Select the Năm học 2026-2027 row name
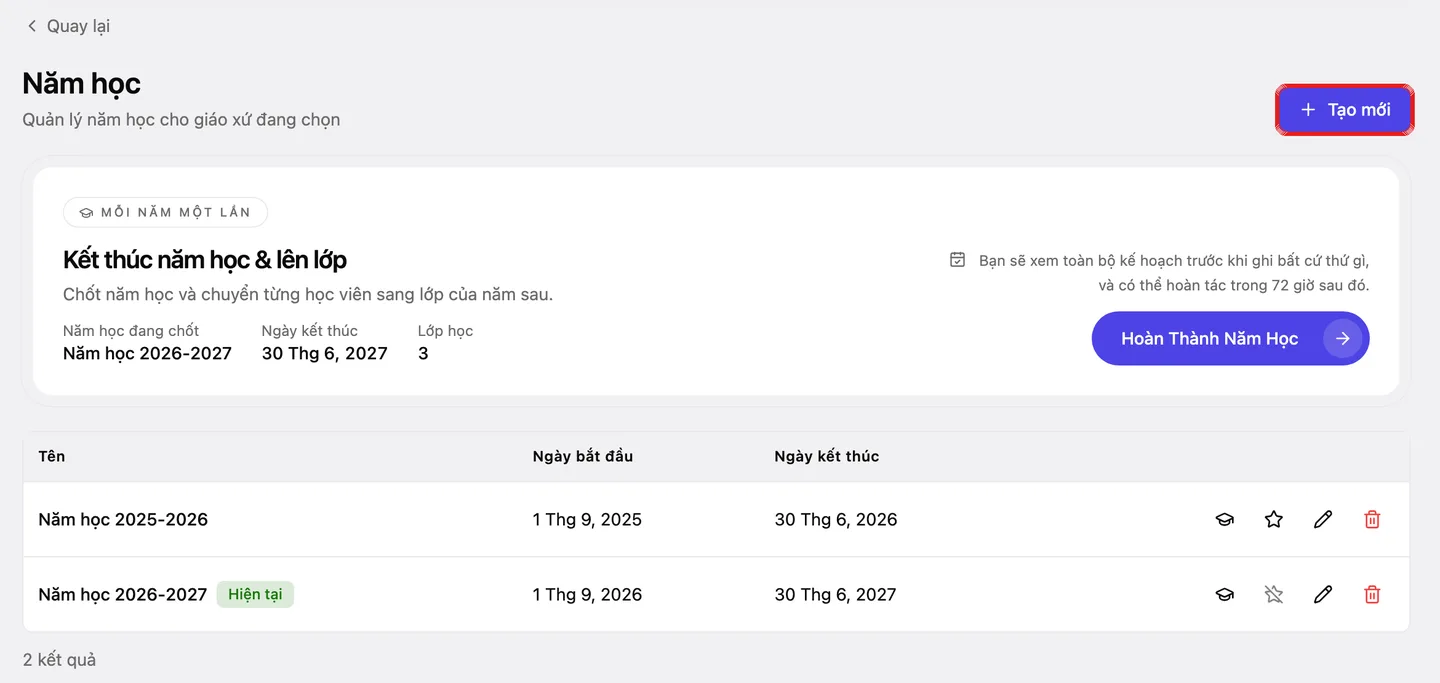This screenshot has width=1440, height=683. 123,594
